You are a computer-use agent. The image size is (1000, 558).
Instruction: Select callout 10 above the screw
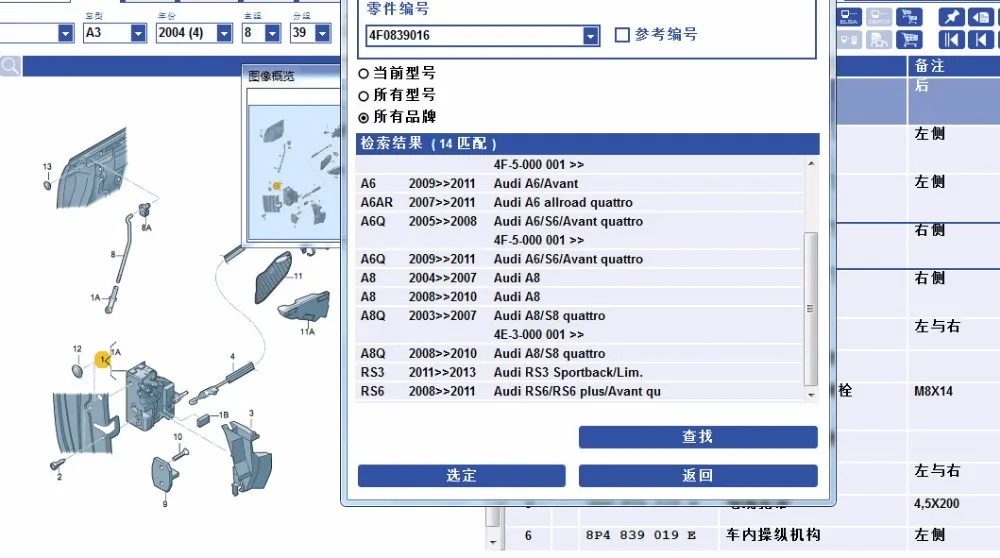(x=178, y=437)
